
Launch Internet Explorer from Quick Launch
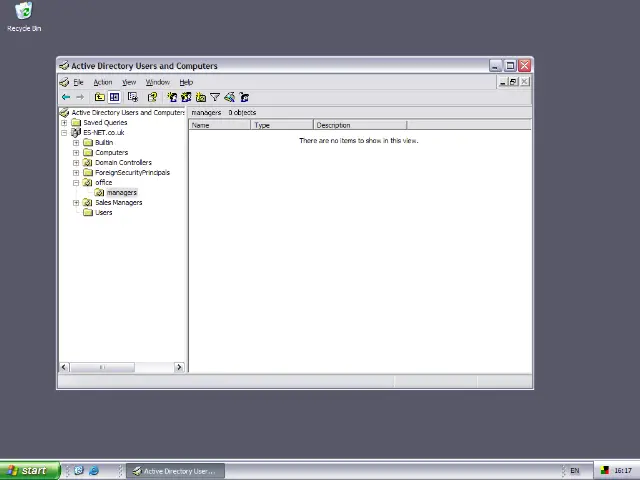(94, 471)
